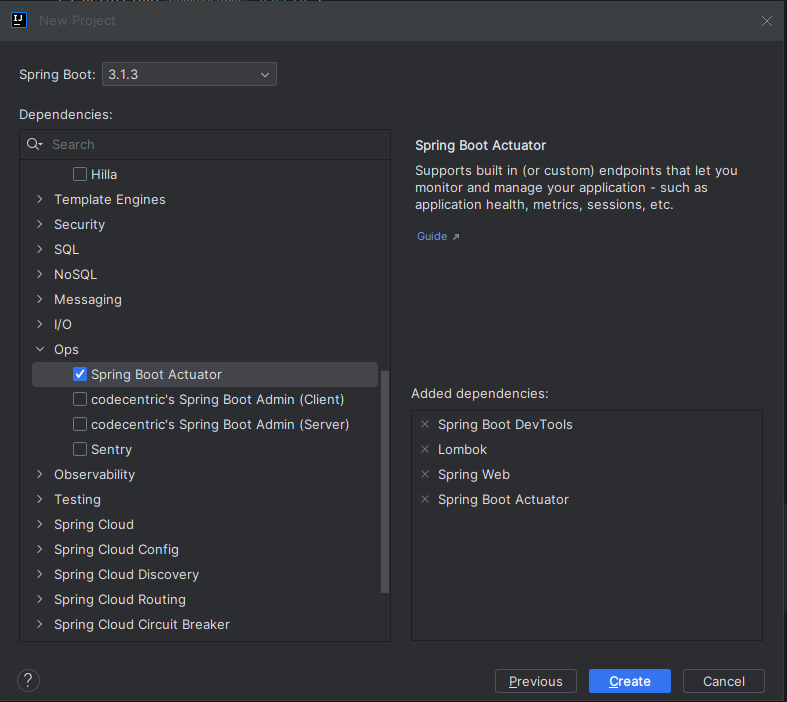The image size is (787, 702).
Task: Select the Lombok entry text
Action: [462, 450]
